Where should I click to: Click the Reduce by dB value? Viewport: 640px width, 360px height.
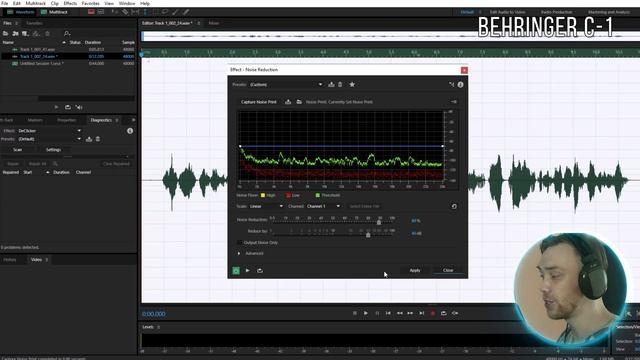pos(416,233)
